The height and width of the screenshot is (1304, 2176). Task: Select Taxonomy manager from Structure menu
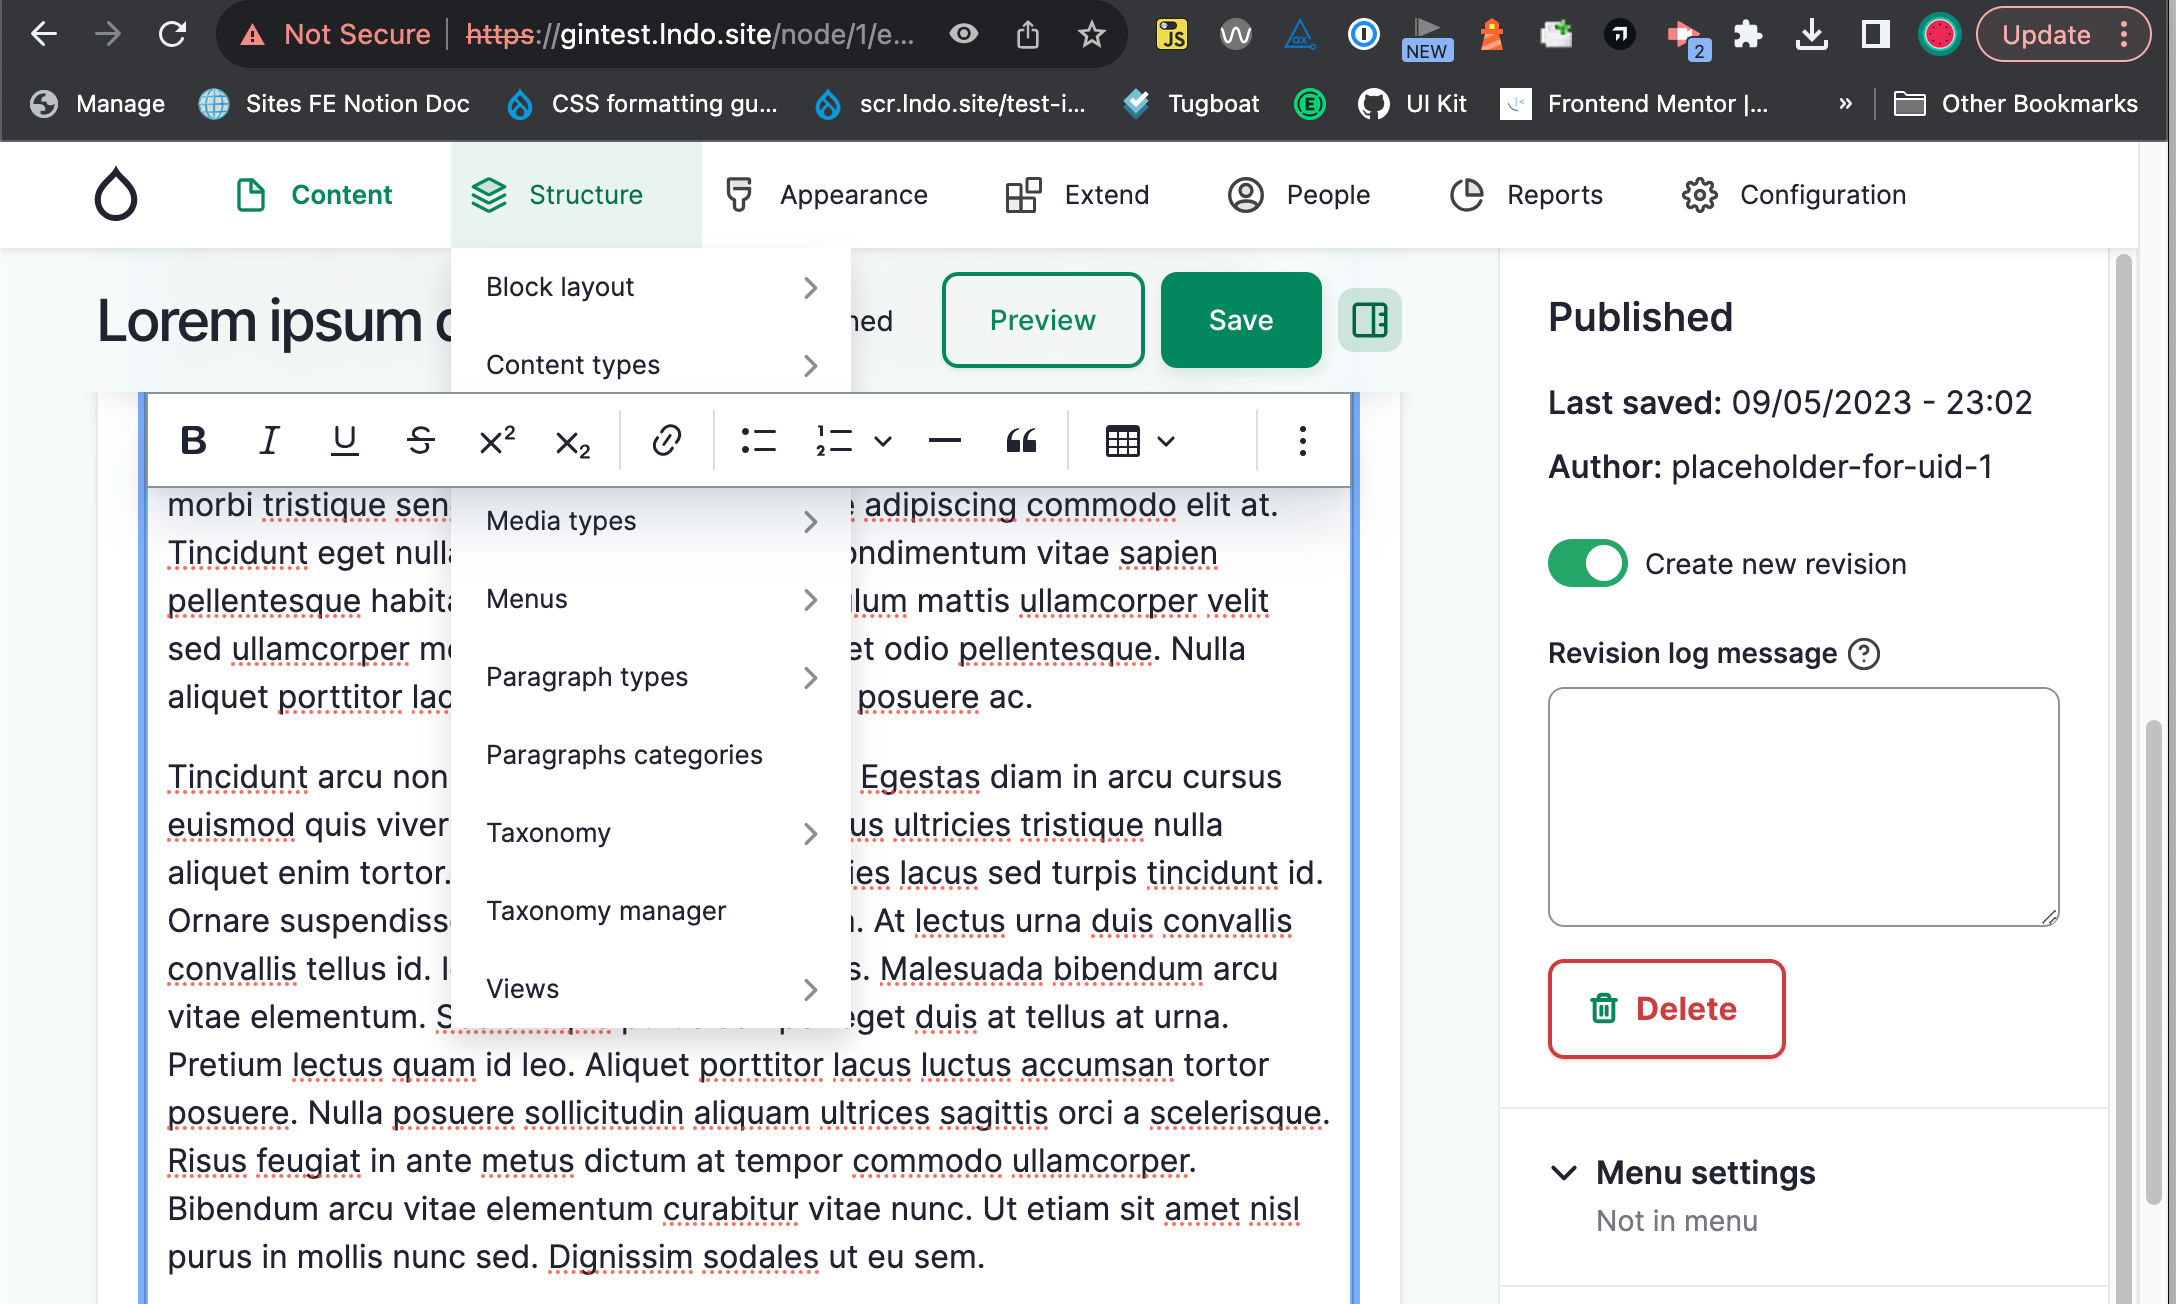point(606,910)
